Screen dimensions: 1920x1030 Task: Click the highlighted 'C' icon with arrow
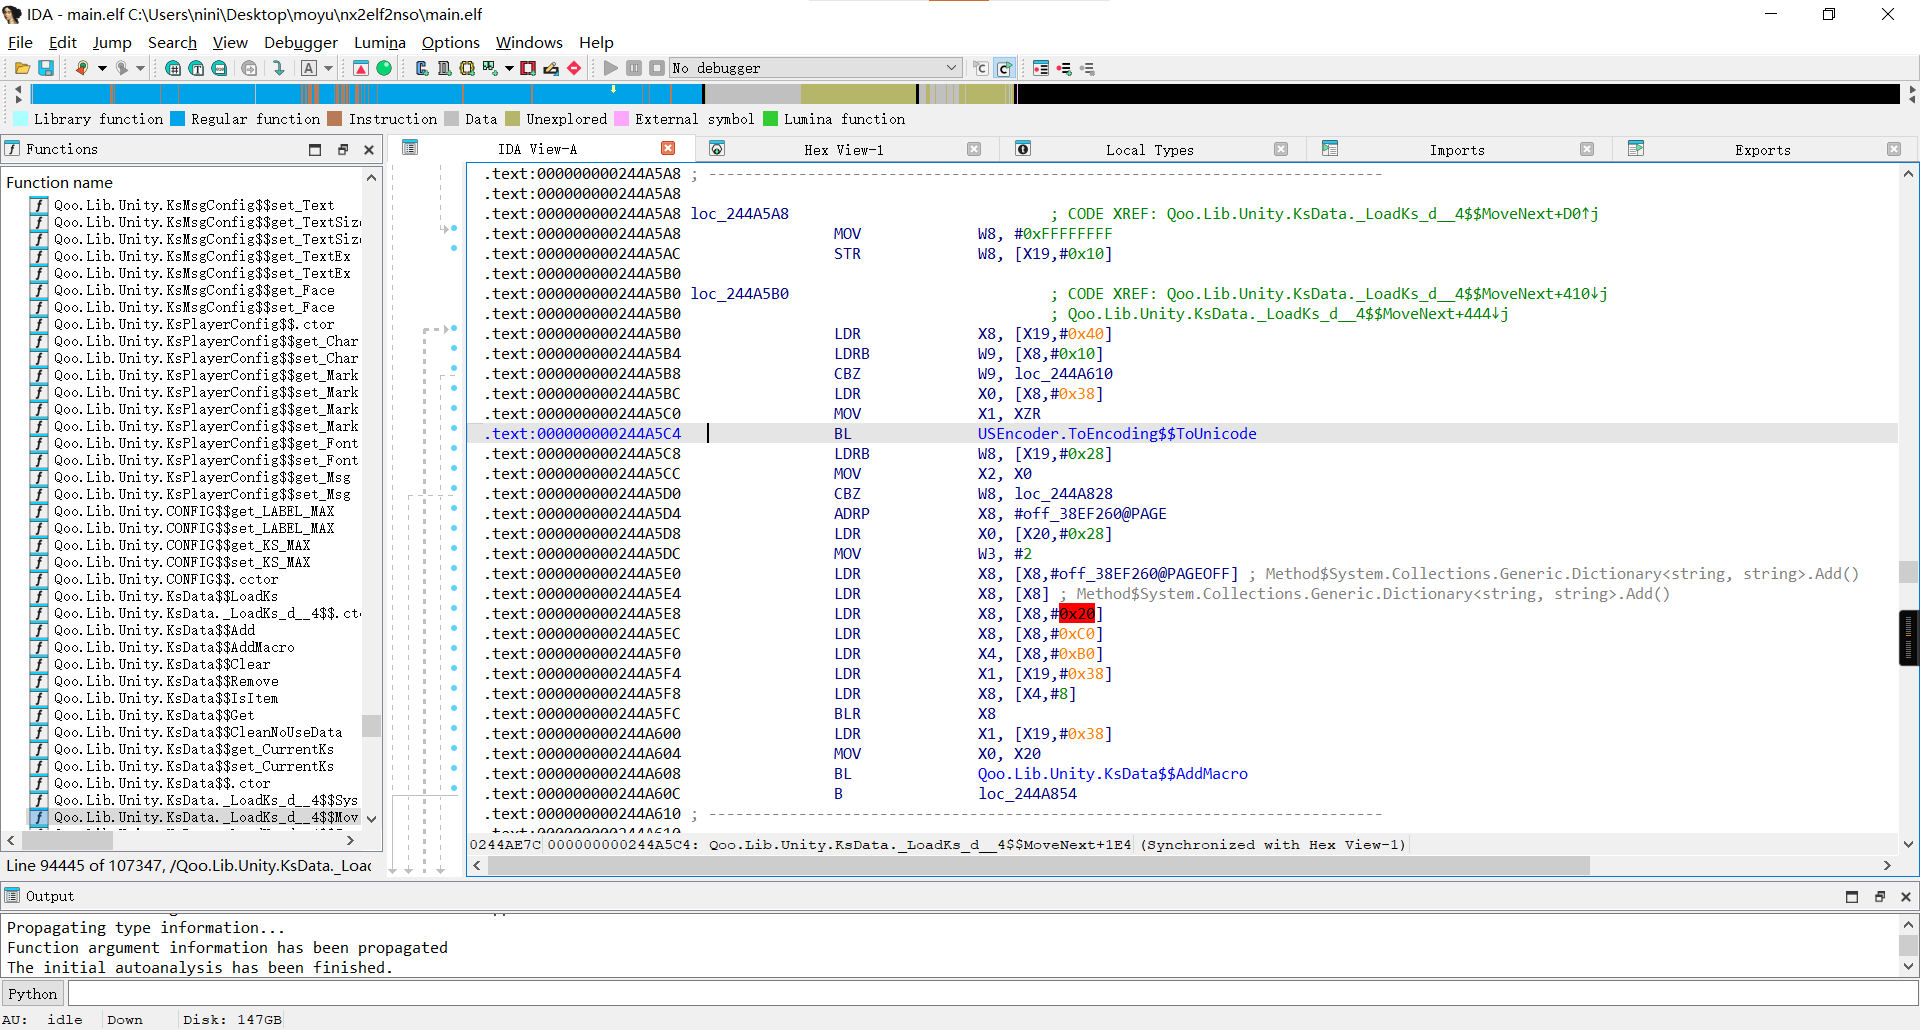1005,68
